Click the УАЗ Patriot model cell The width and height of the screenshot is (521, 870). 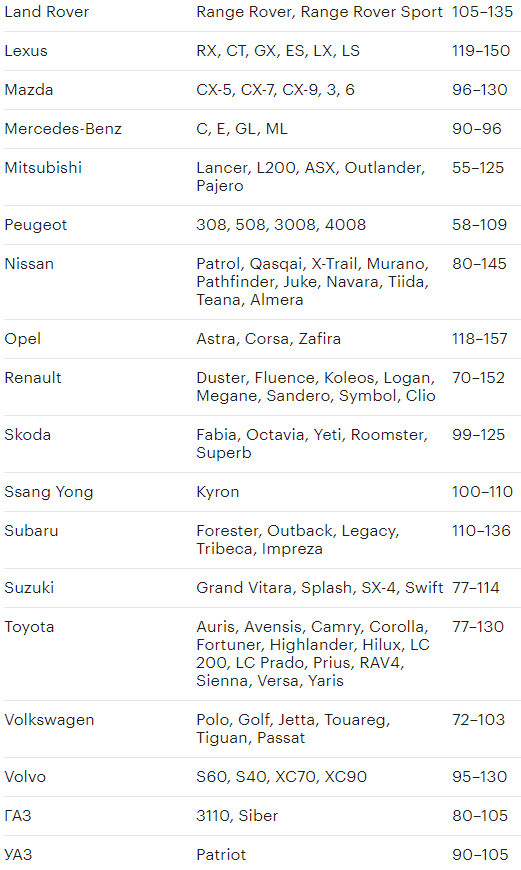tap(221, 855)
